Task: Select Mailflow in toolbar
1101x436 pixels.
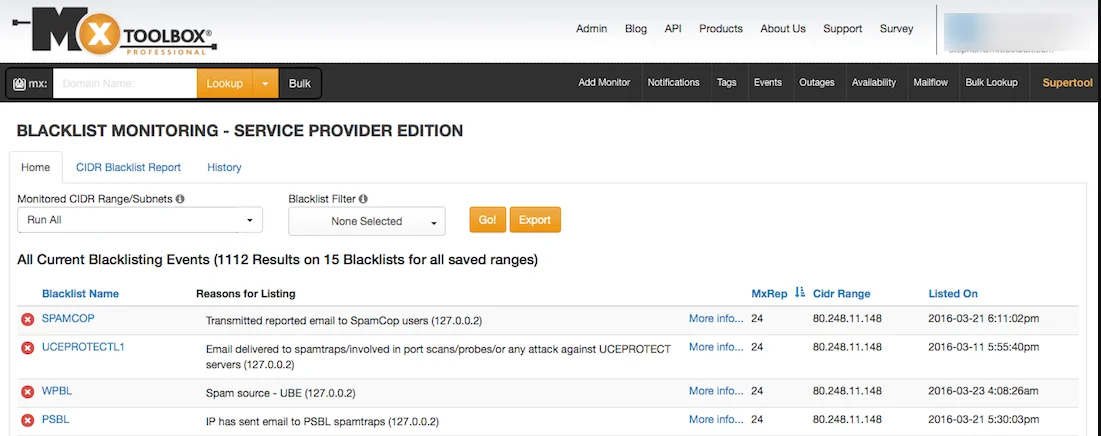Action: [x=930, y=82]
